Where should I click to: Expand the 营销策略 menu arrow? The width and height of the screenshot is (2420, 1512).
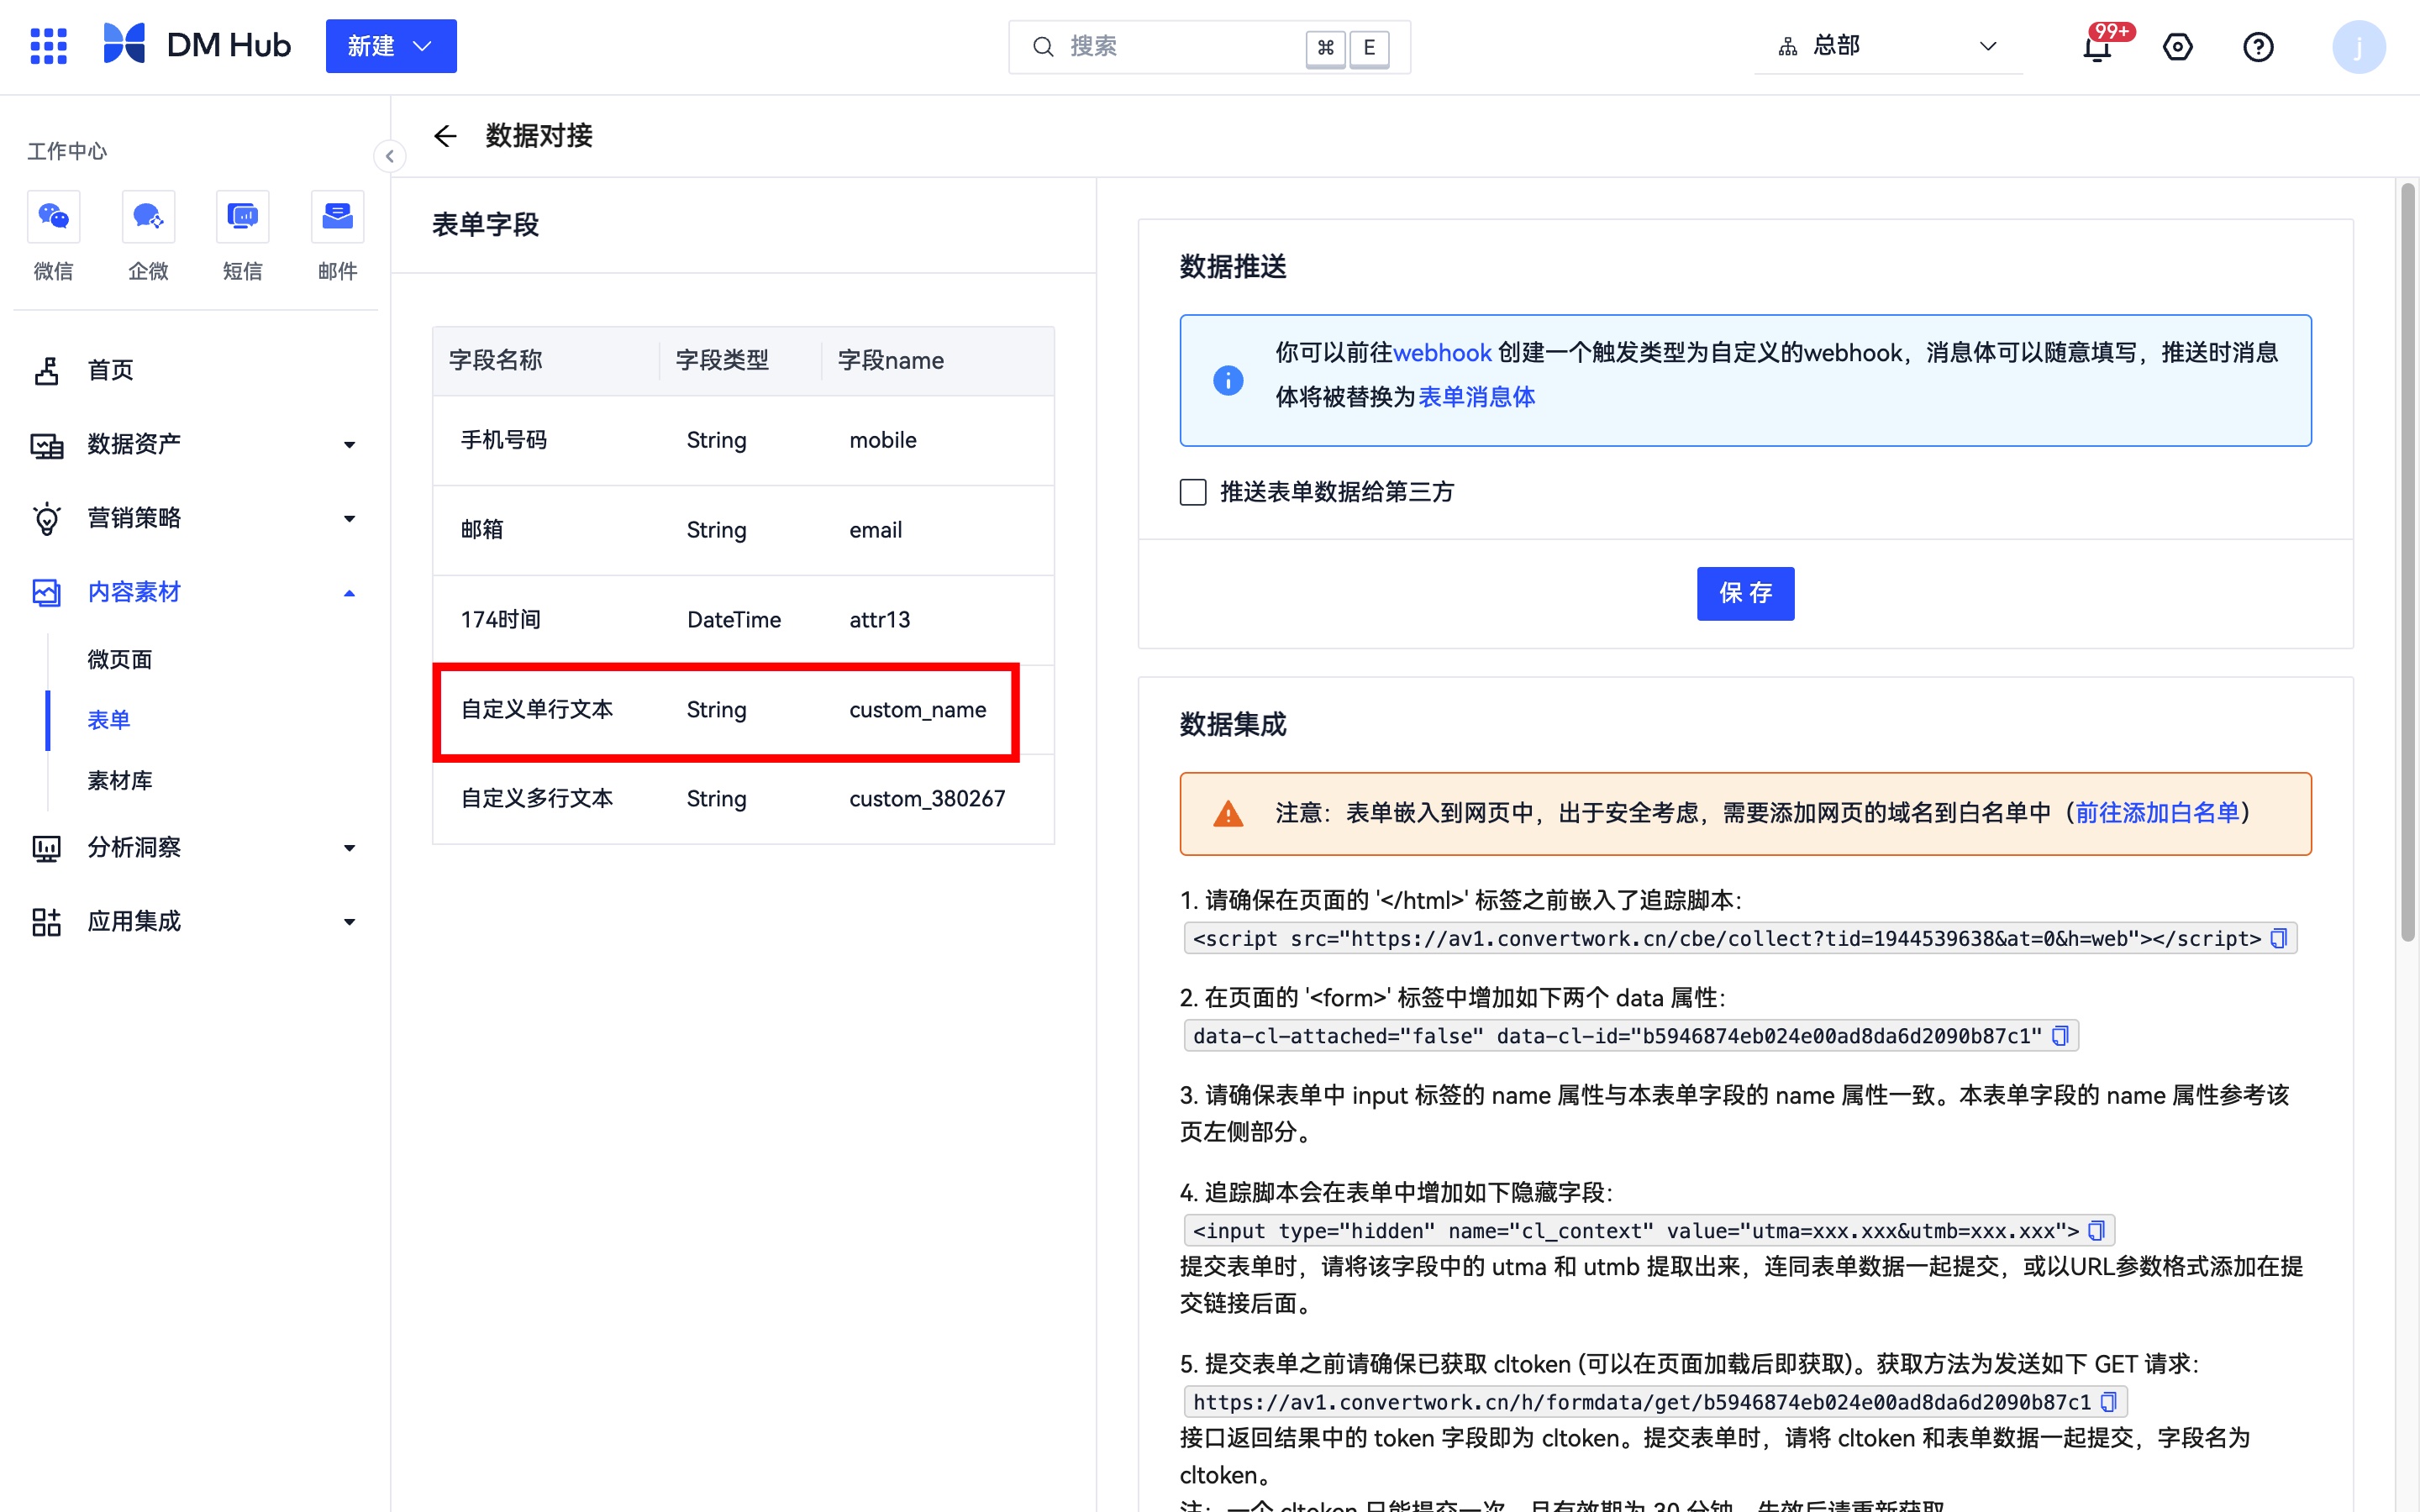tap(349, 519)
